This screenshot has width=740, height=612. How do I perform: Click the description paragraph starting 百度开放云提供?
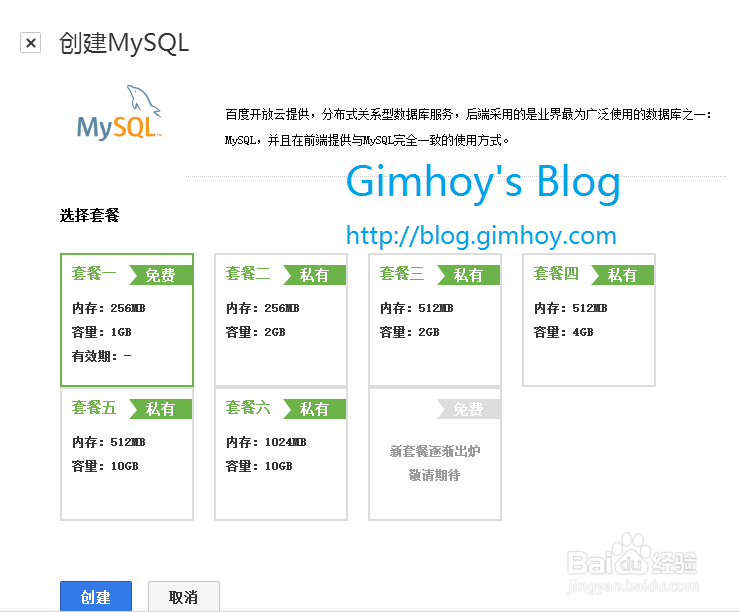(x=468, y=127)
